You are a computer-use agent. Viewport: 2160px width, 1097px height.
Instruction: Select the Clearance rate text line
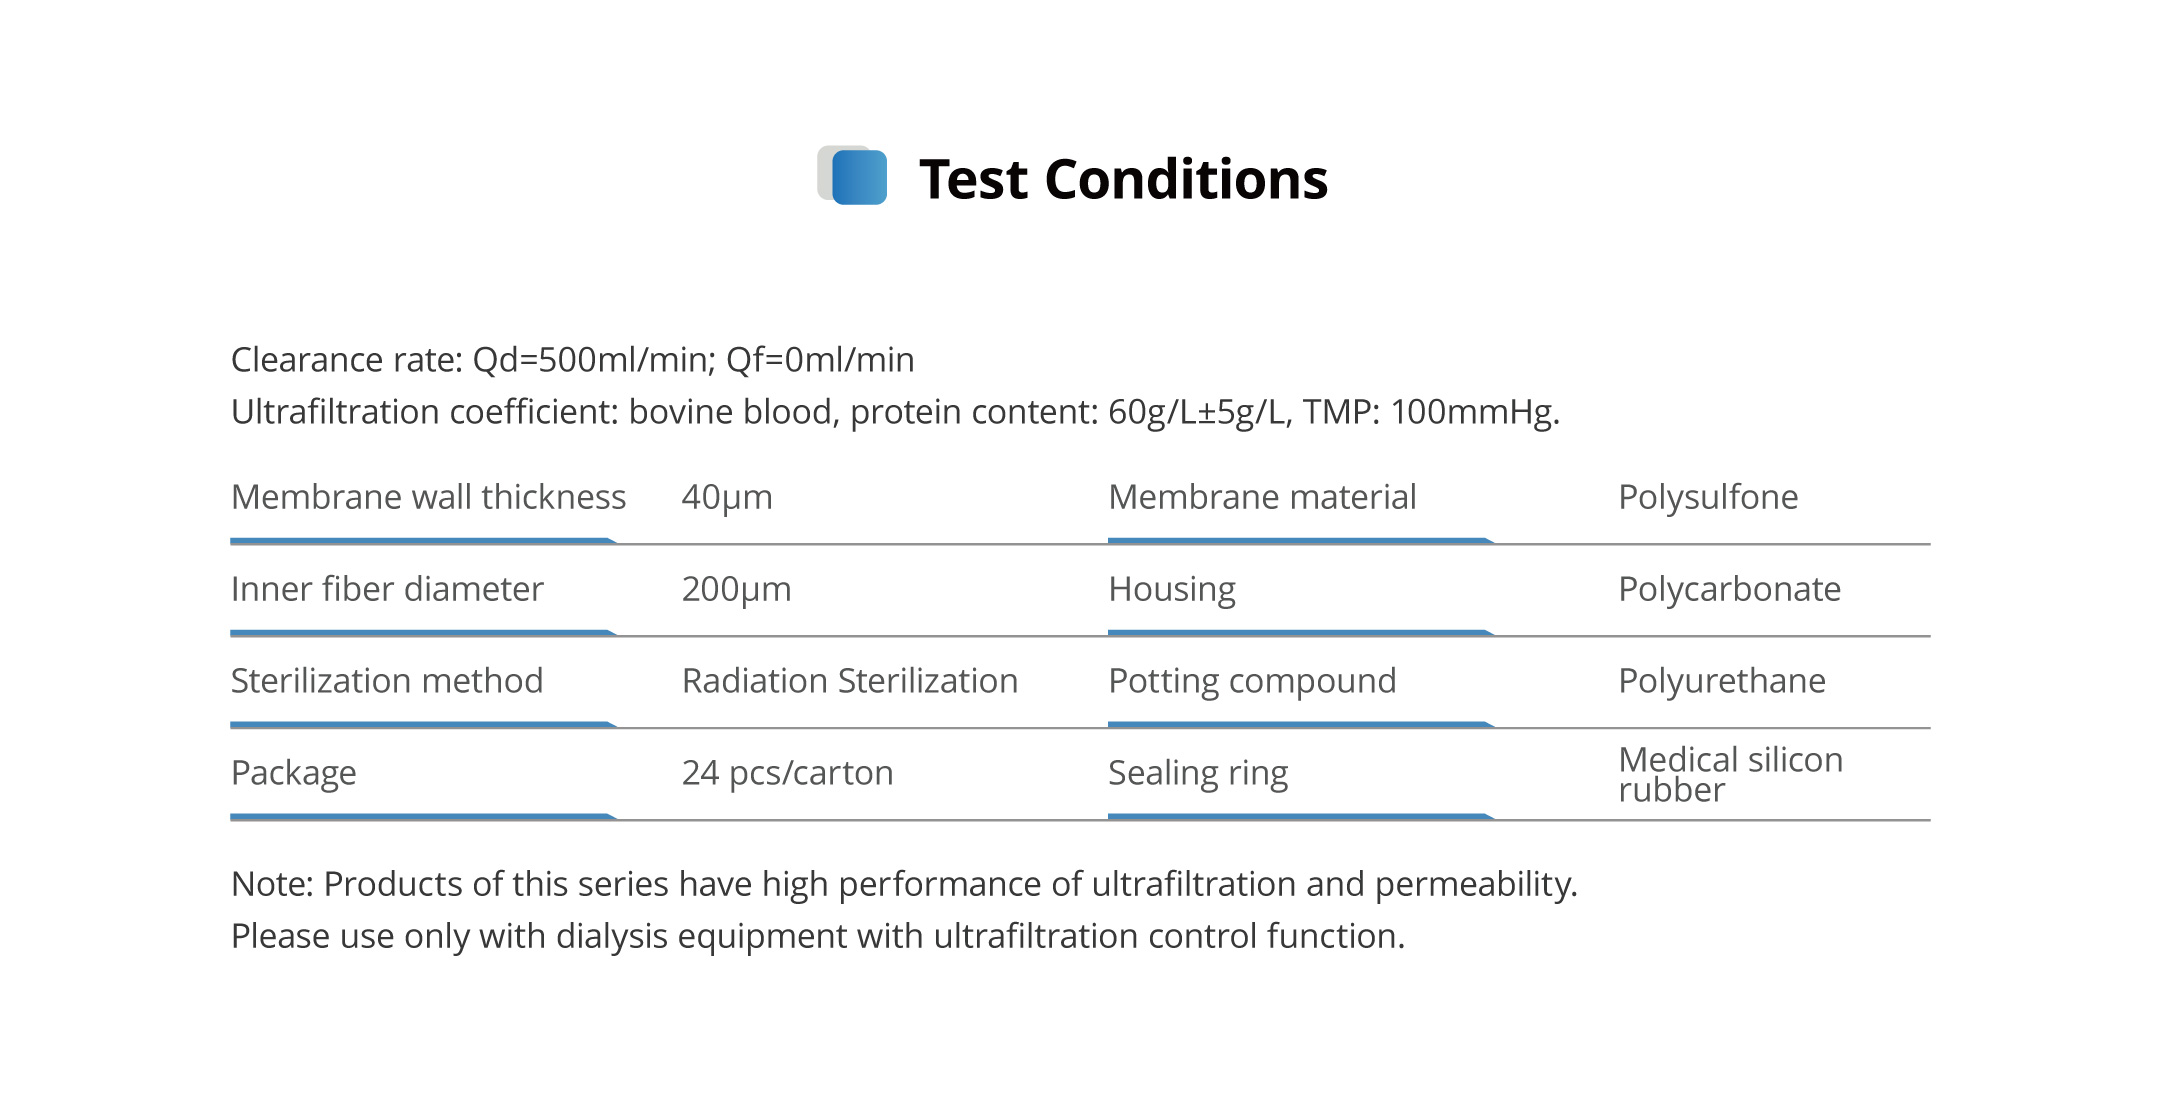tap(572, 360)
